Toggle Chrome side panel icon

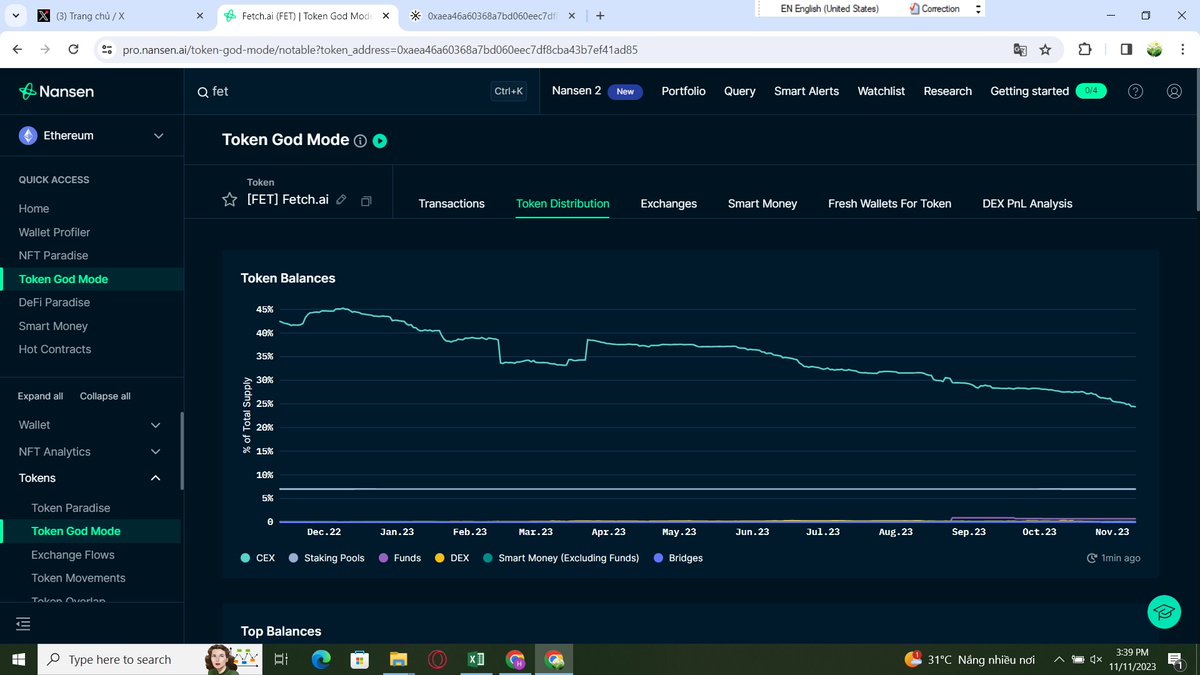1126,49
